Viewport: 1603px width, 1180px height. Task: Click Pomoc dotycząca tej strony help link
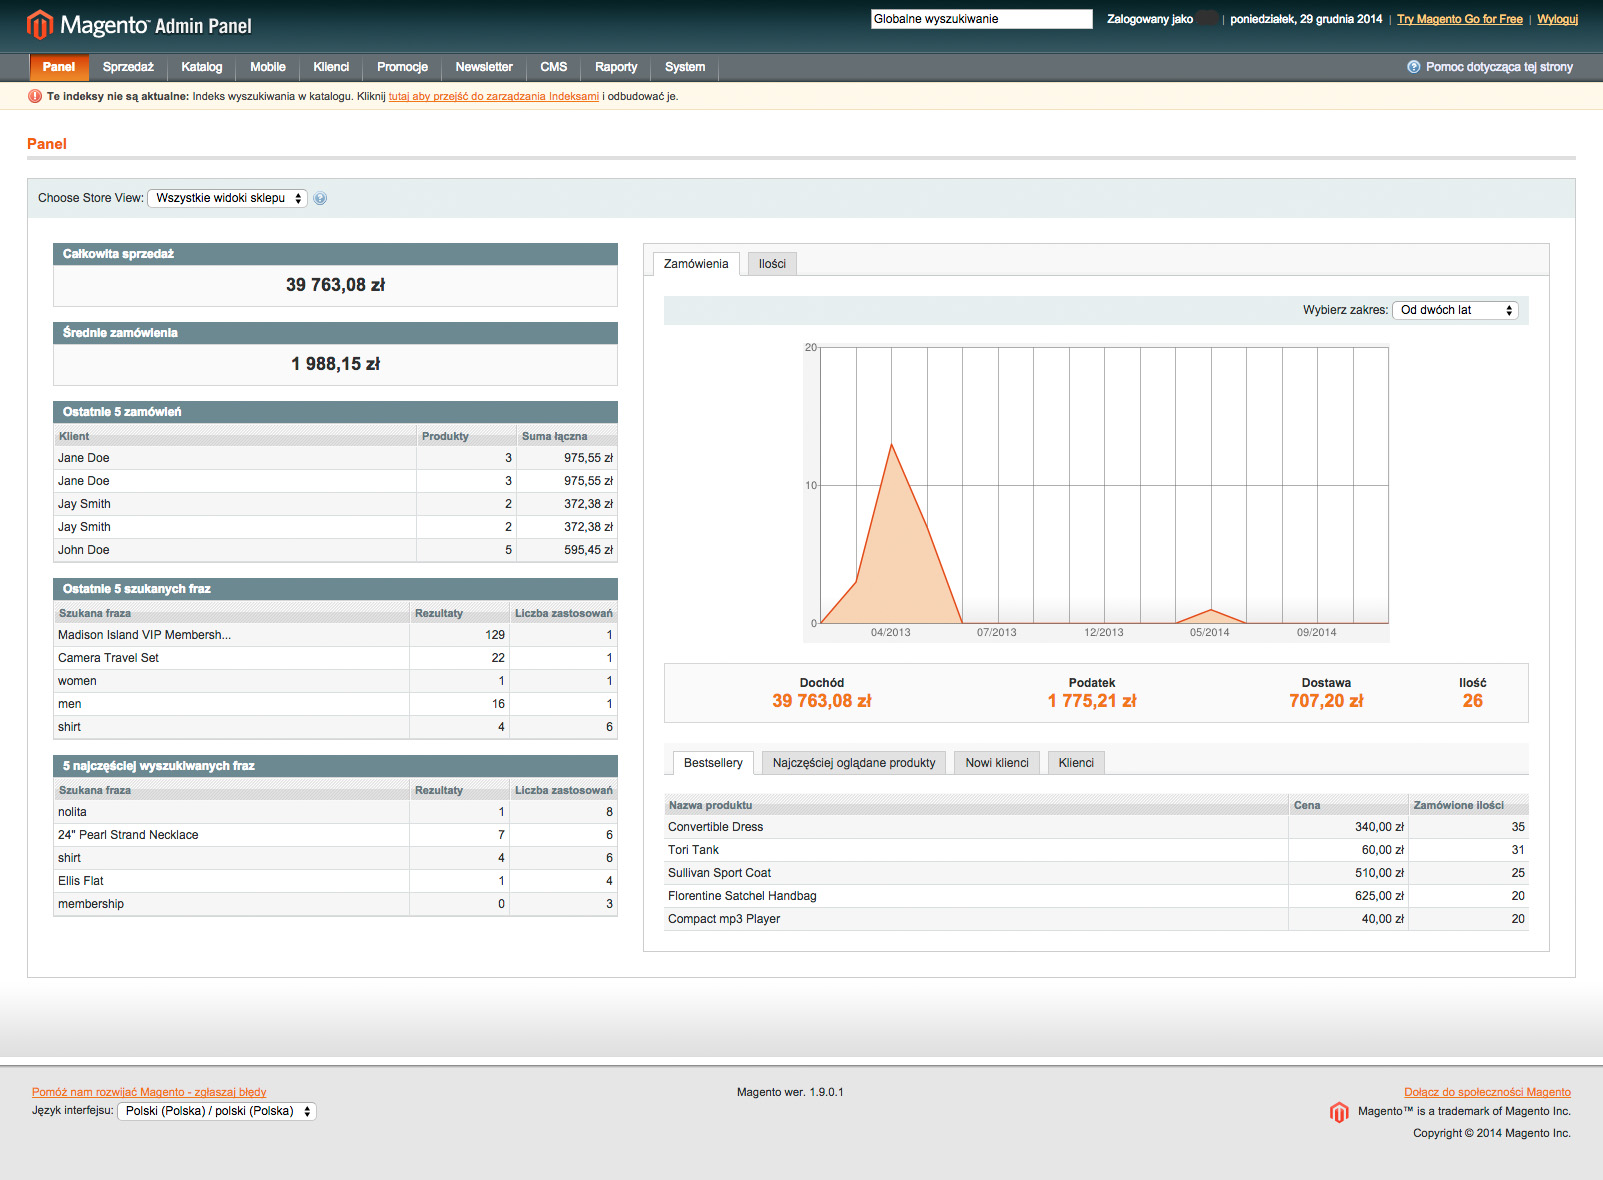tap(1499, 67)
